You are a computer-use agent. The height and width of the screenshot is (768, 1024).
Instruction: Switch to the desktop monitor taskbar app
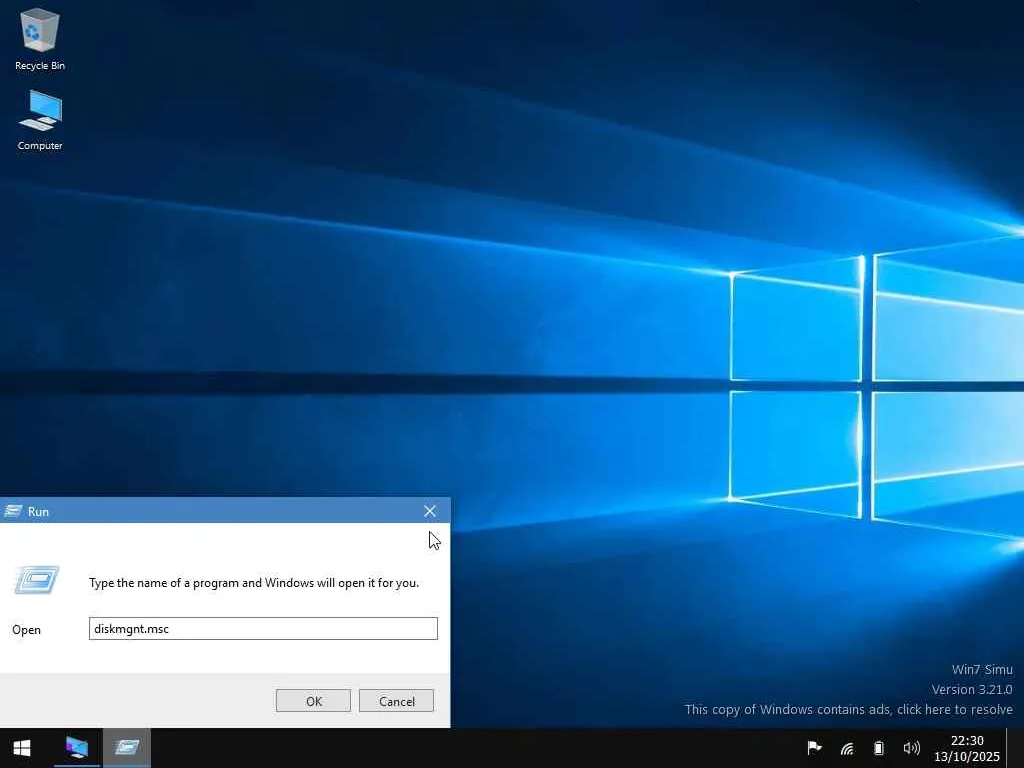pos(76,748)
